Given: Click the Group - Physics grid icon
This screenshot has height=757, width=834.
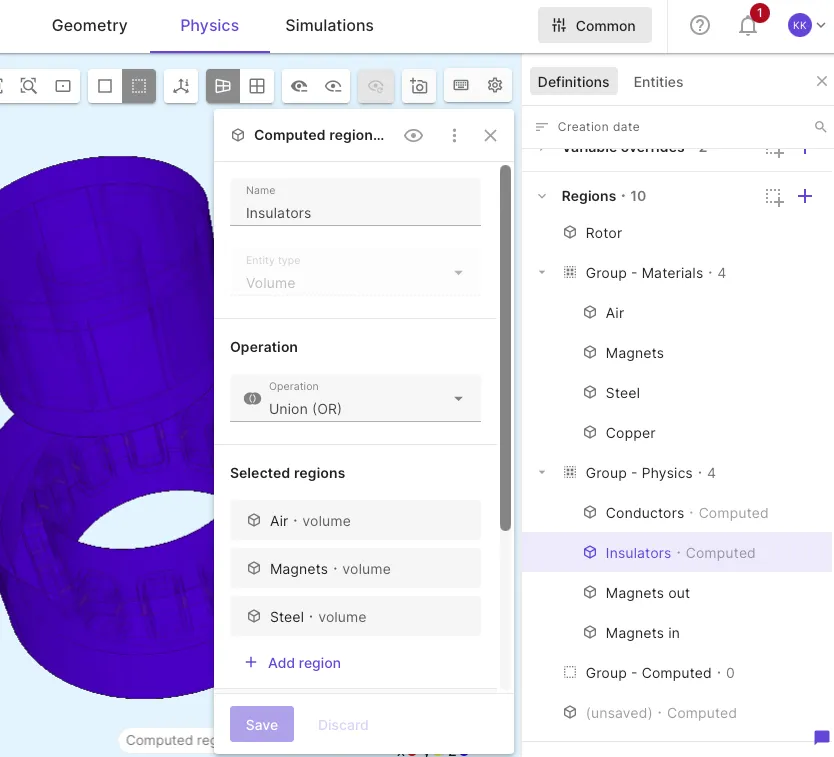Looking at the screenshot, I should click(x=570, y=472).
